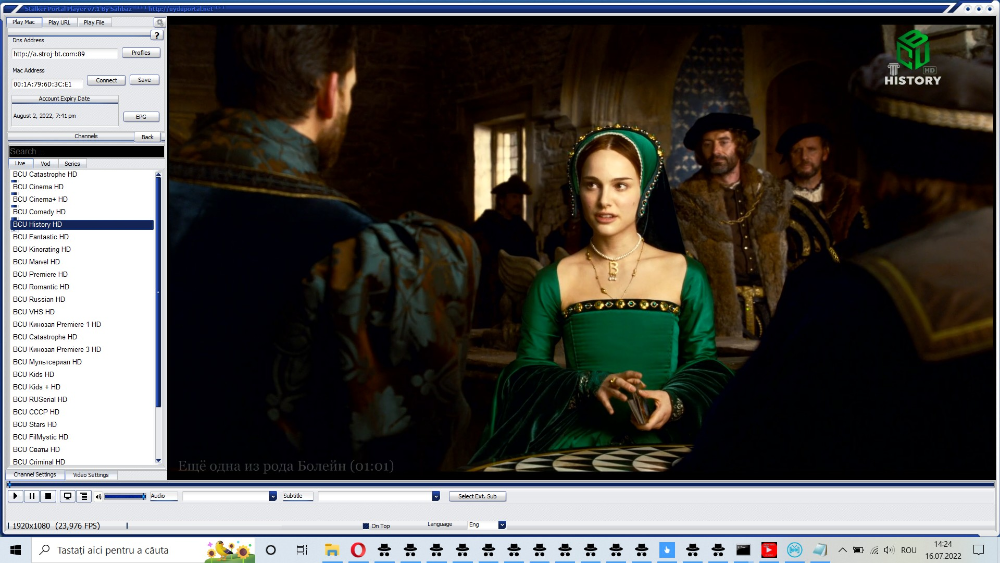Open the Channel Settings tab

[35, 475]
